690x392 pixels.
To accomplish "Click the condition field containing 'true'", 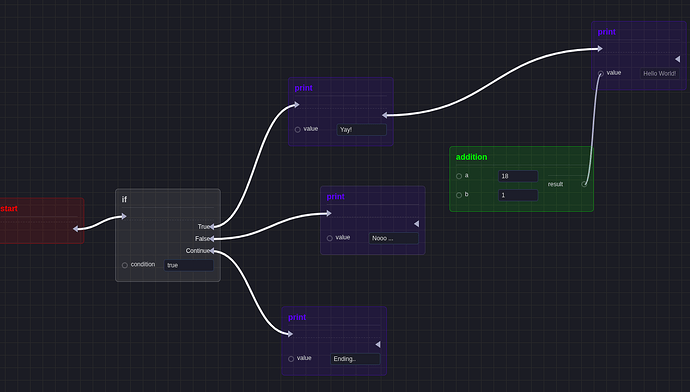I will click(189, 265).
